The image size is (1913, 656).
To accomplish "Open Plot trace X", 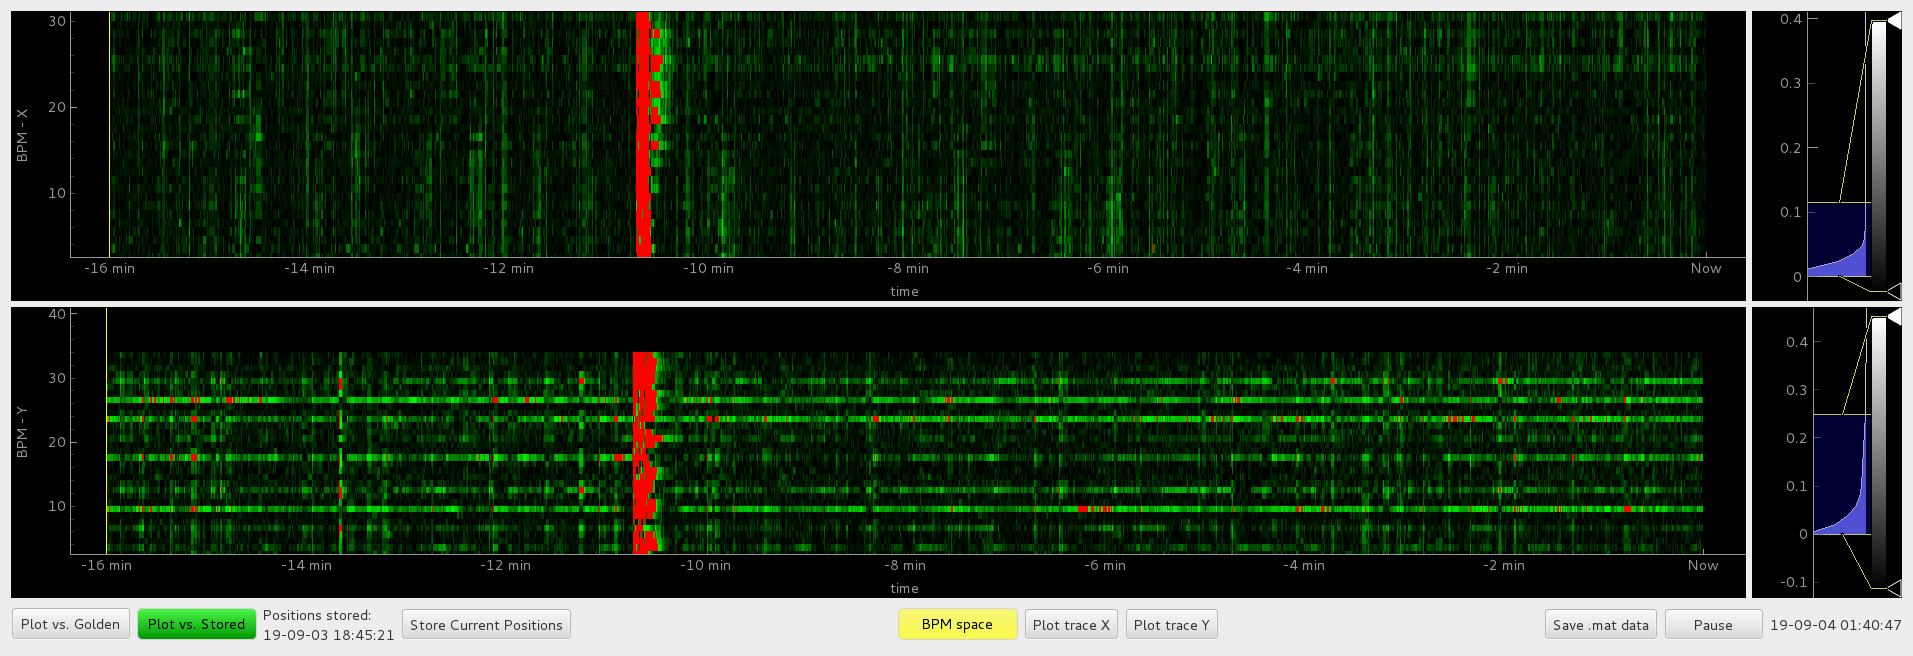I will [1071, 625].
